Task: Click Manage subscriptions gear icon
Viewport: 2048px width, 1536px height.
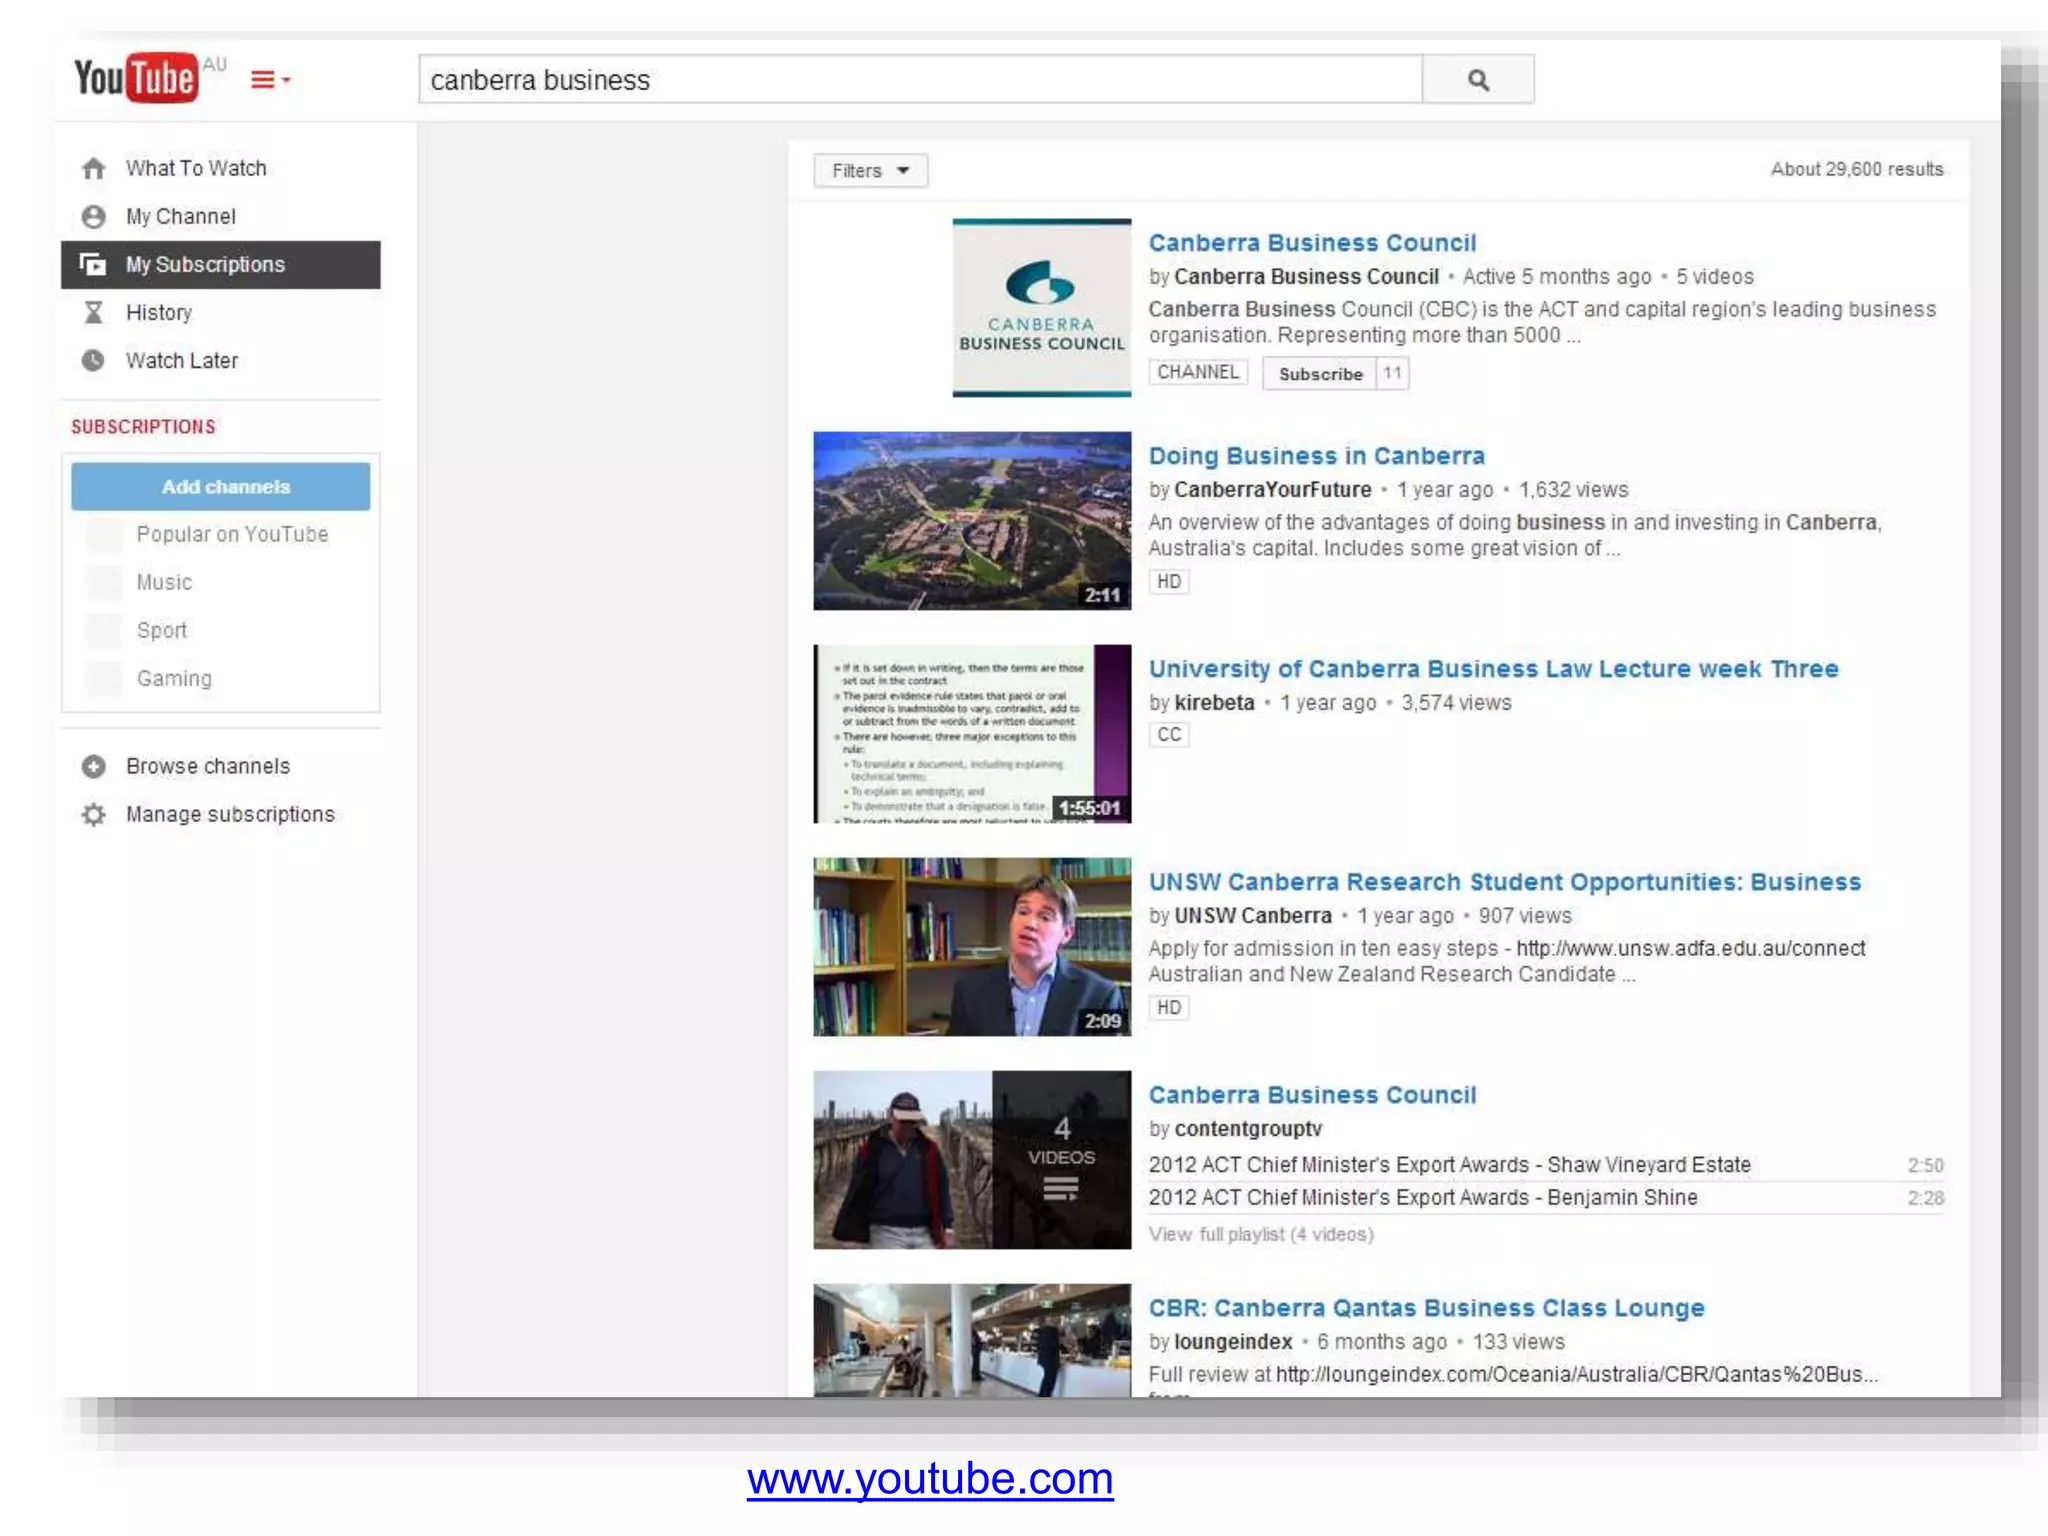Action: [94, 815]
